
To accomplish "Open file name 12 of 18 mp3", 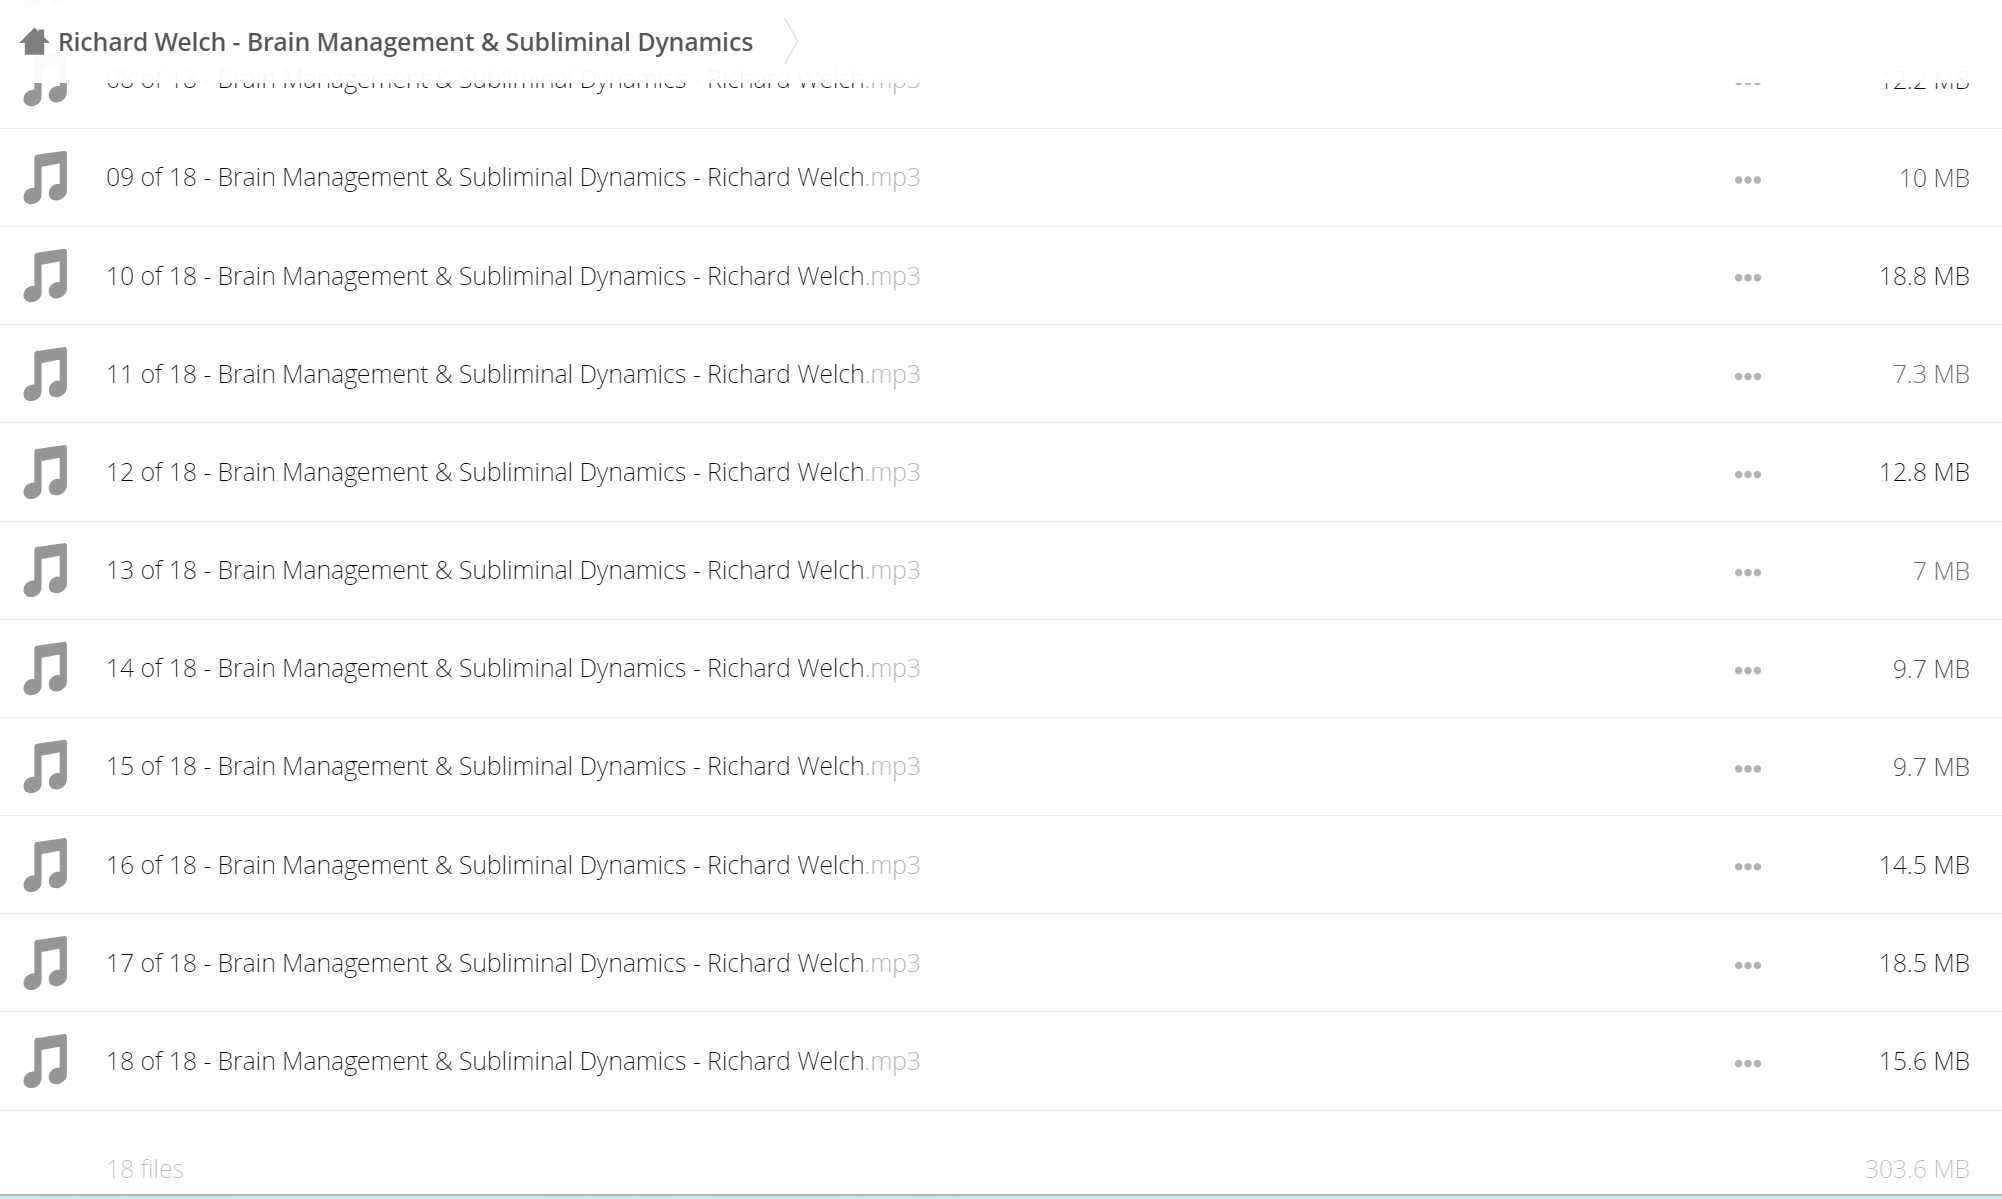I will 513,472.
